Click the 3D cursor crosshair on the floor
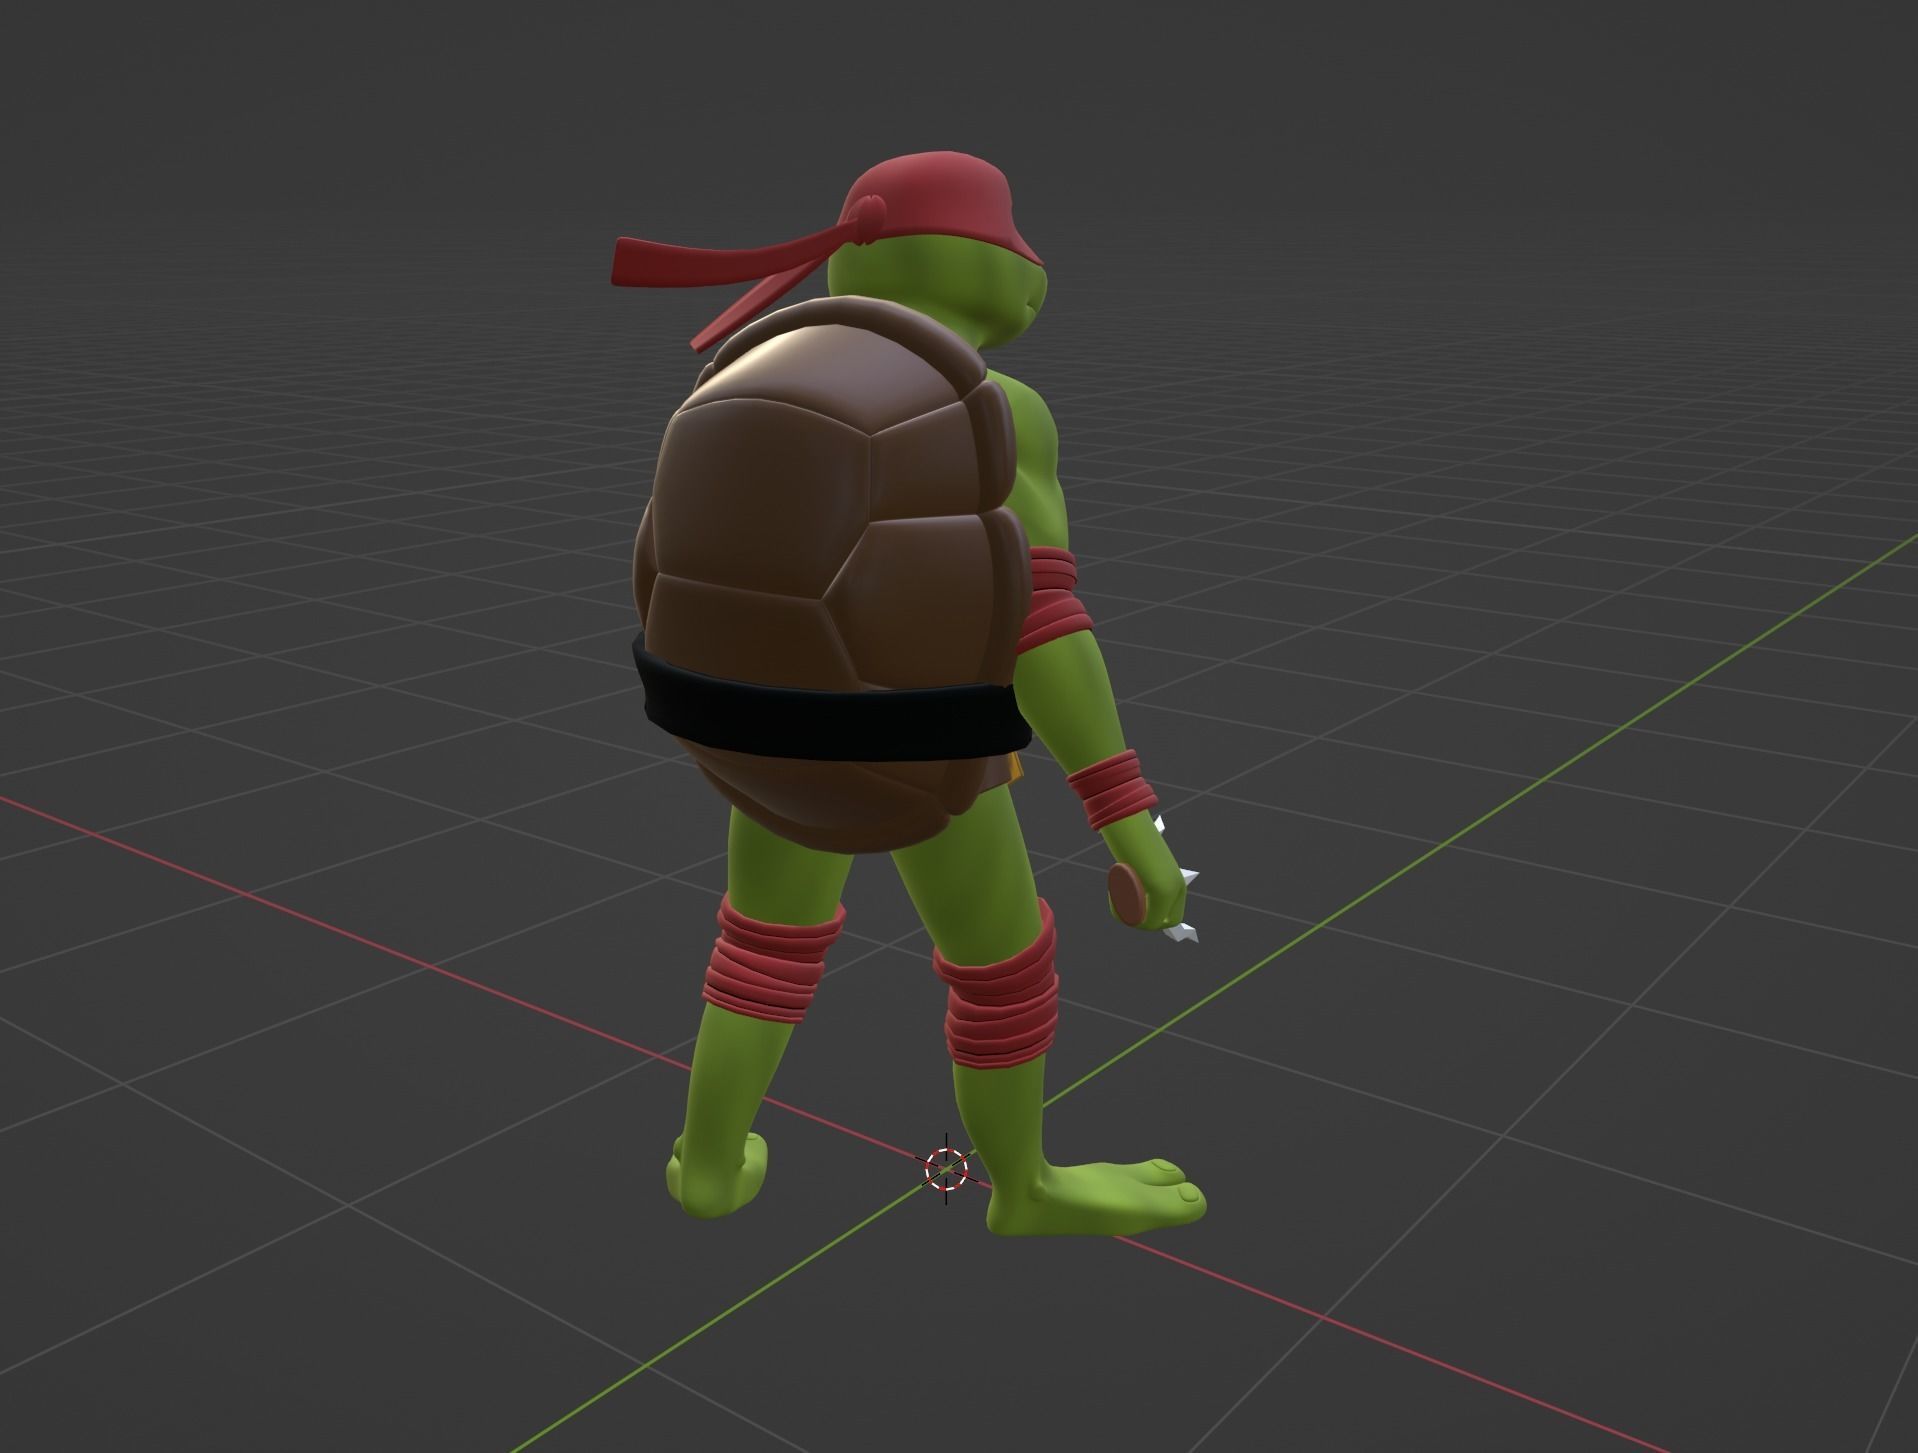Viewport: 1918px width, 1453px height. pos(947,1168)
